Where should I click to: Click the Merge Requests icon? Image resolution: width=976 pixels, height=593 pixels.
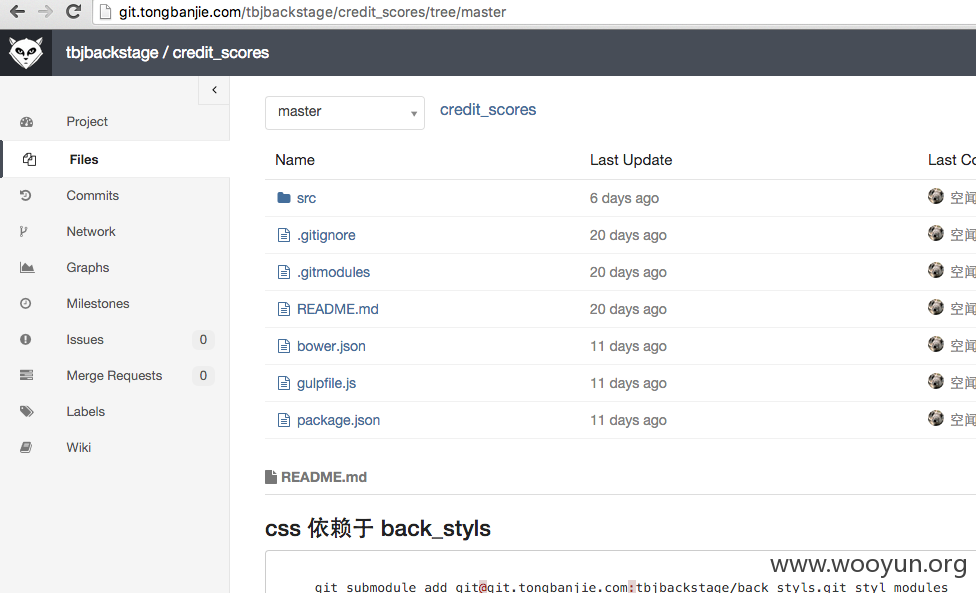tap(26, 375)
